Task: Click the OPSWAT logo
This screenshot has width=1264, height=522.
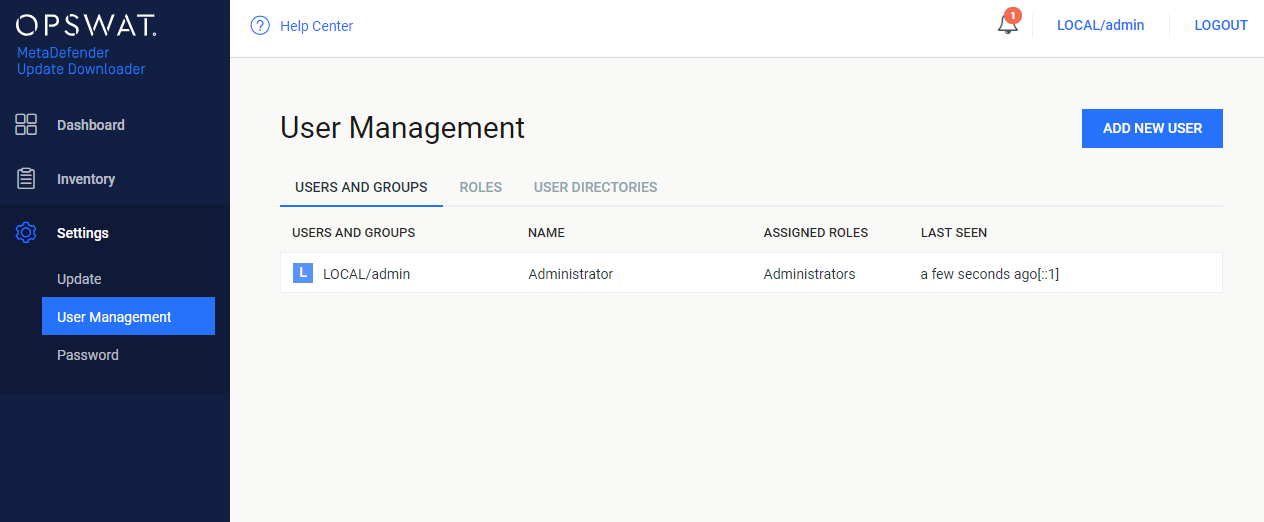Action: point(86,26)
